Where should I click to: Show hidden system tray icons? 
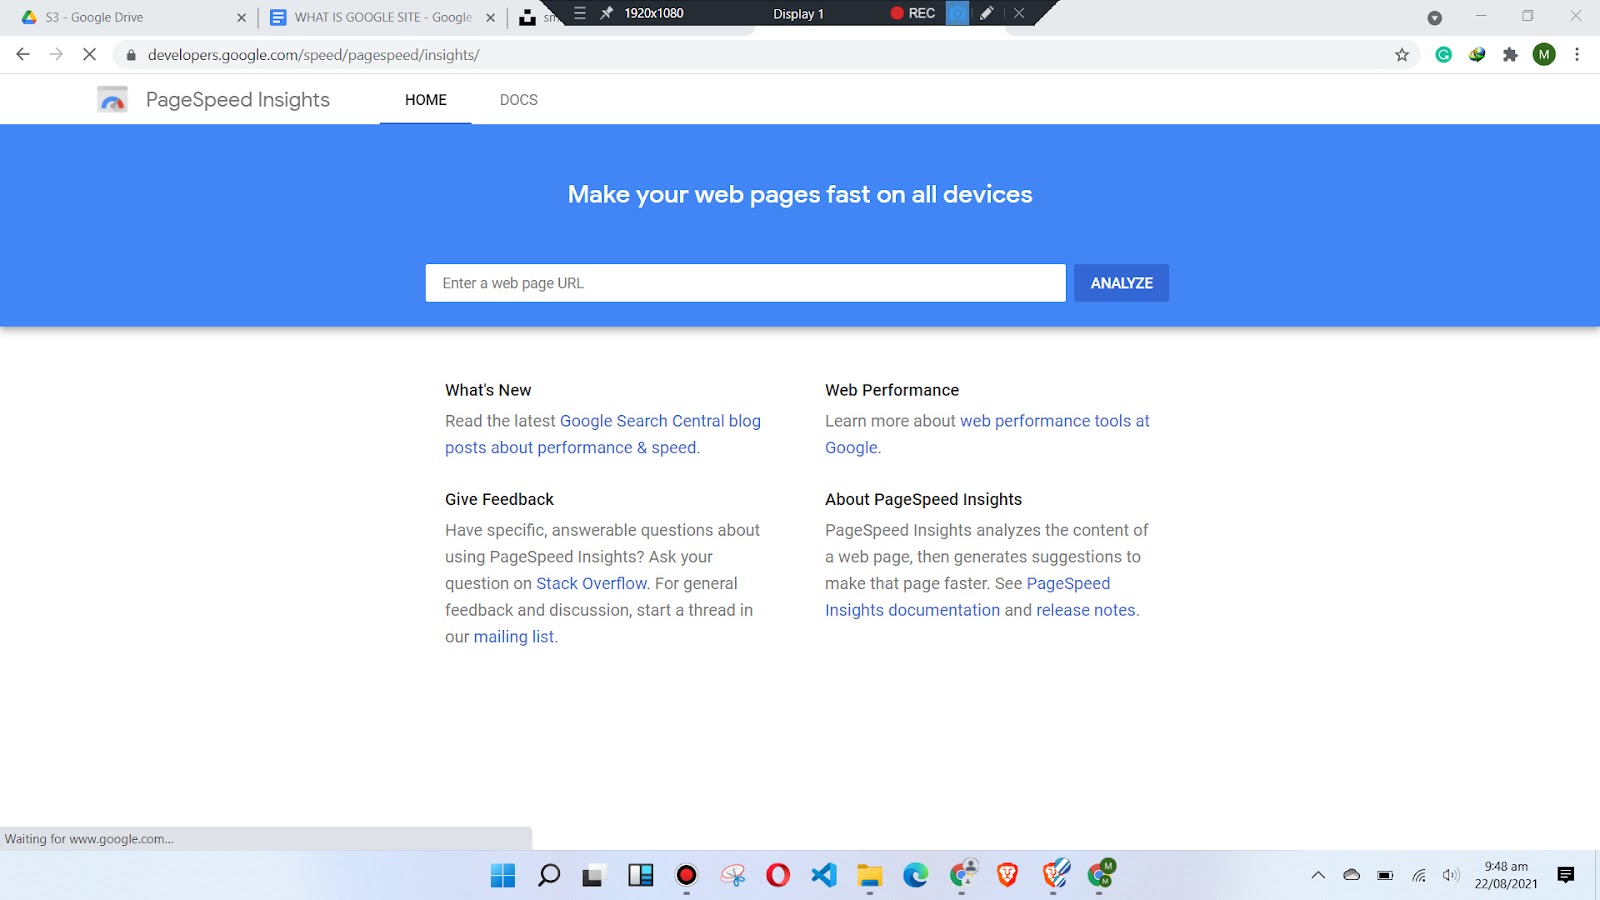1318,875
